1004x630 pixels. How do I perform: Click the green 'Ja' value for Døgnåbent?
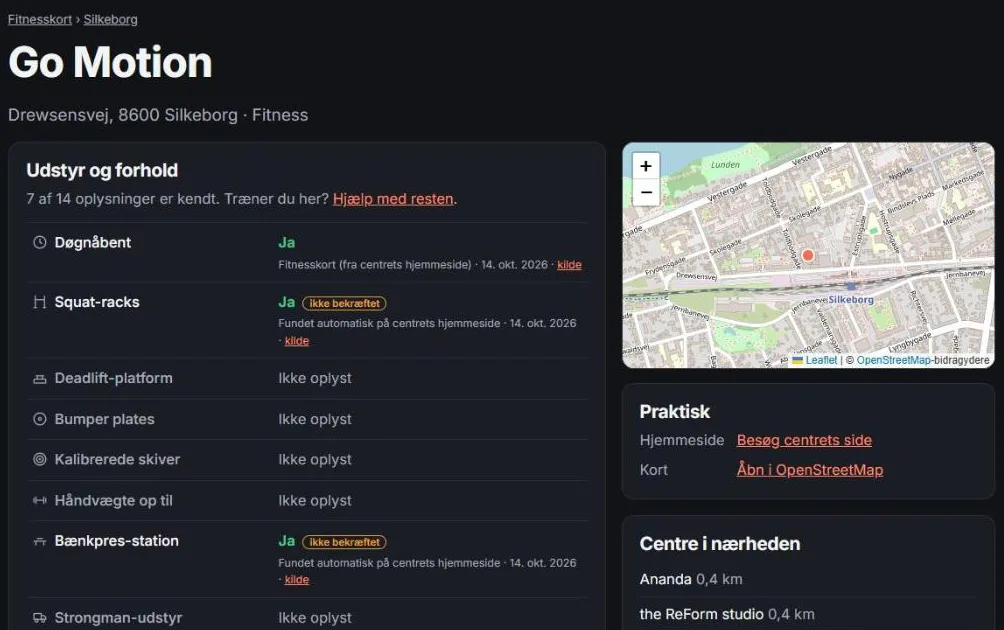pyautogui.click(x=286, y=242)
